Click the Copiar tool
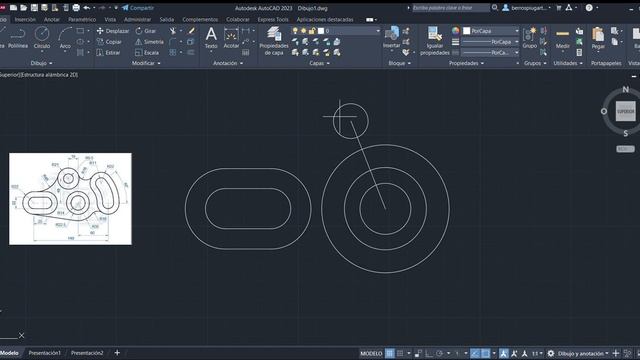Screen dimensions: 640x360 coord(109,42)
